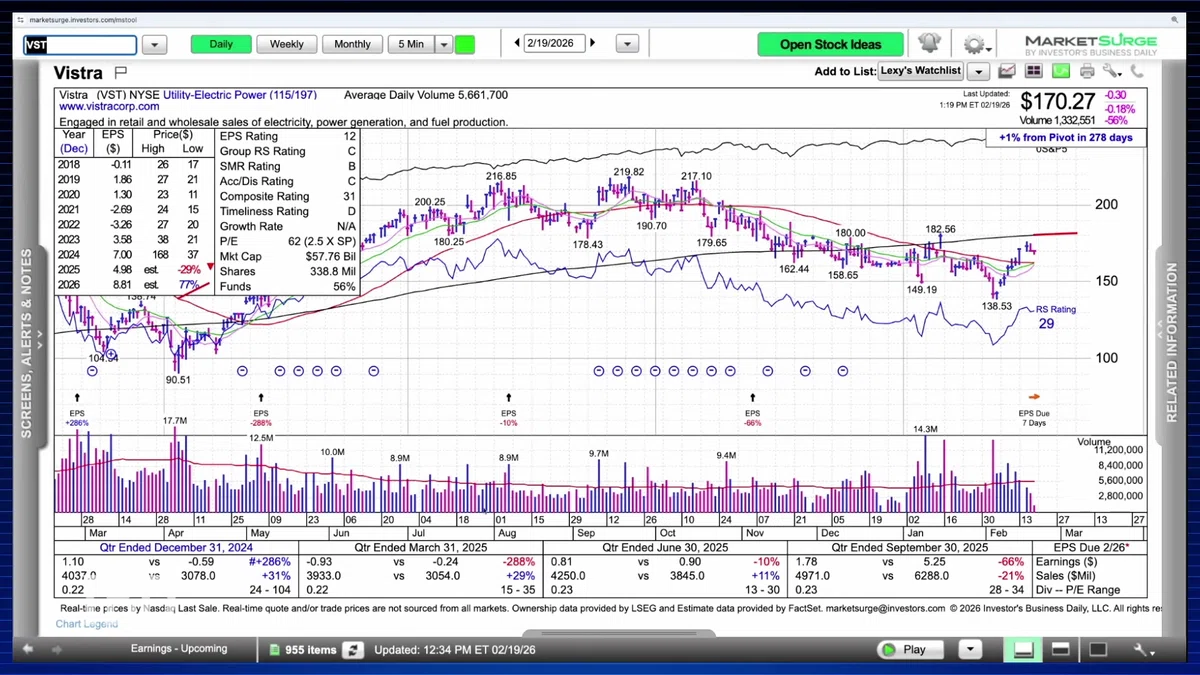Open the alerts bell icon
Image resolution: width=1200 pixels, height=675 pixels.
(929, 44)
